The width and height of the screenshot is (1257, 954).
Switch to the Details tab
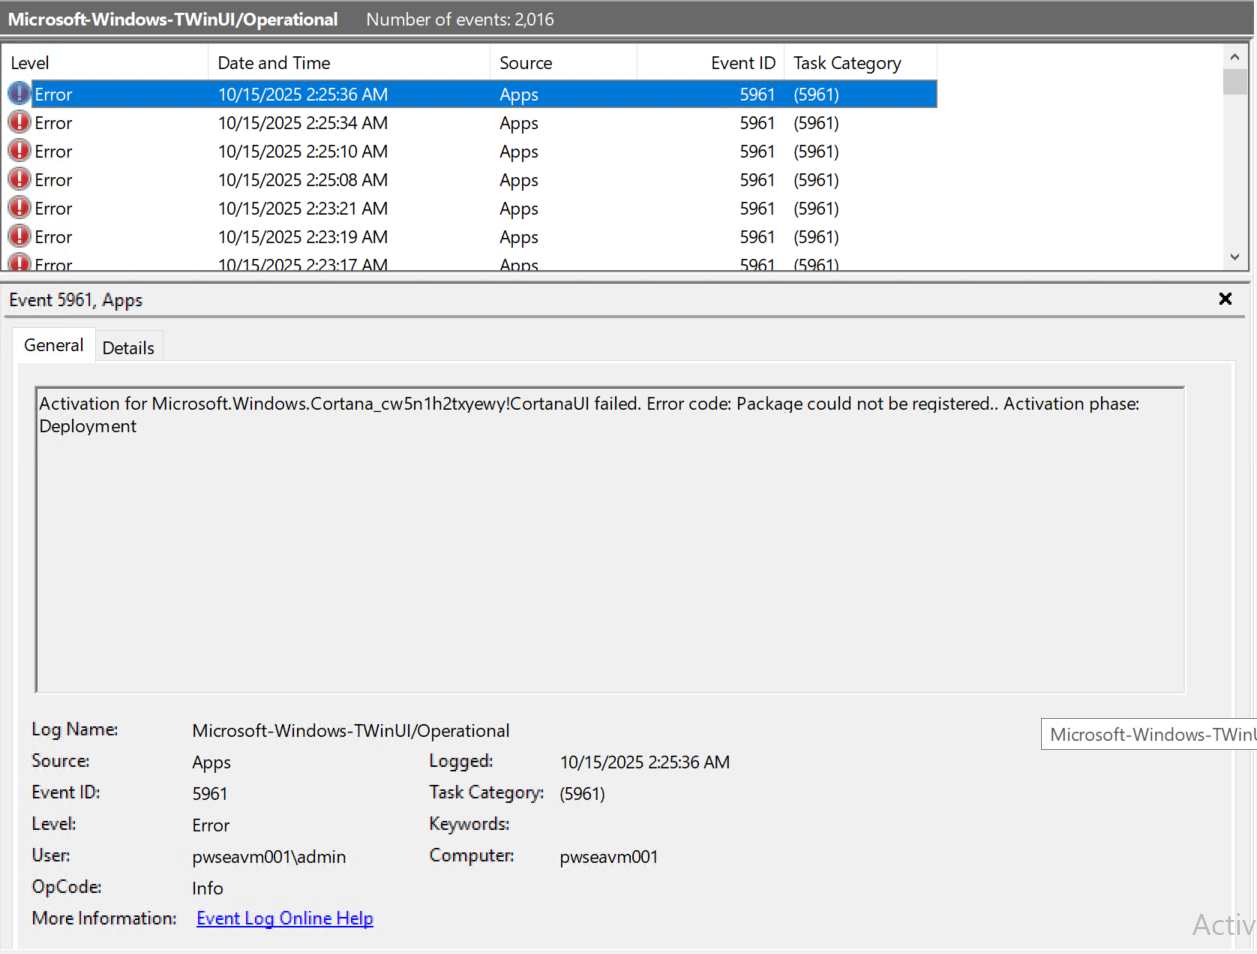[128, 348]
